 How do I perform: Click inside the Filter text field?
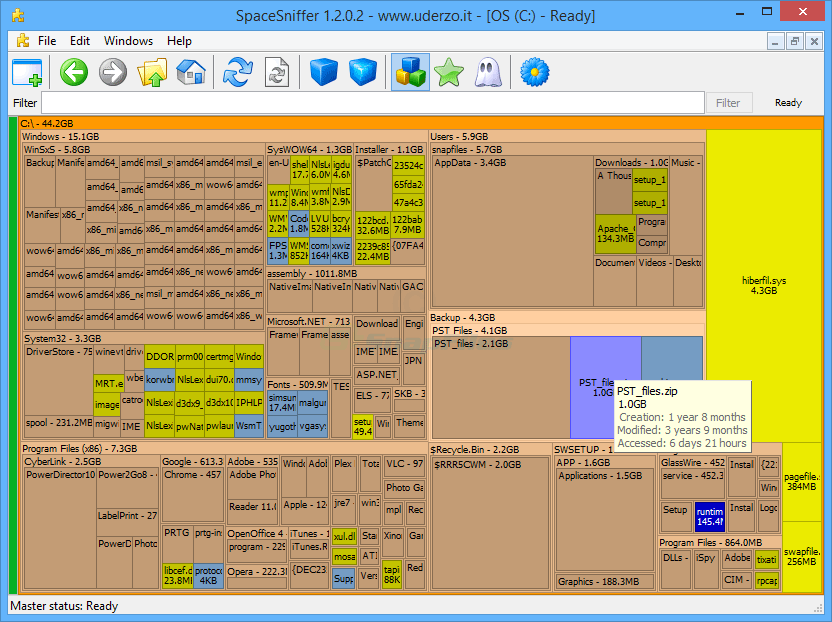click(370, 102)
